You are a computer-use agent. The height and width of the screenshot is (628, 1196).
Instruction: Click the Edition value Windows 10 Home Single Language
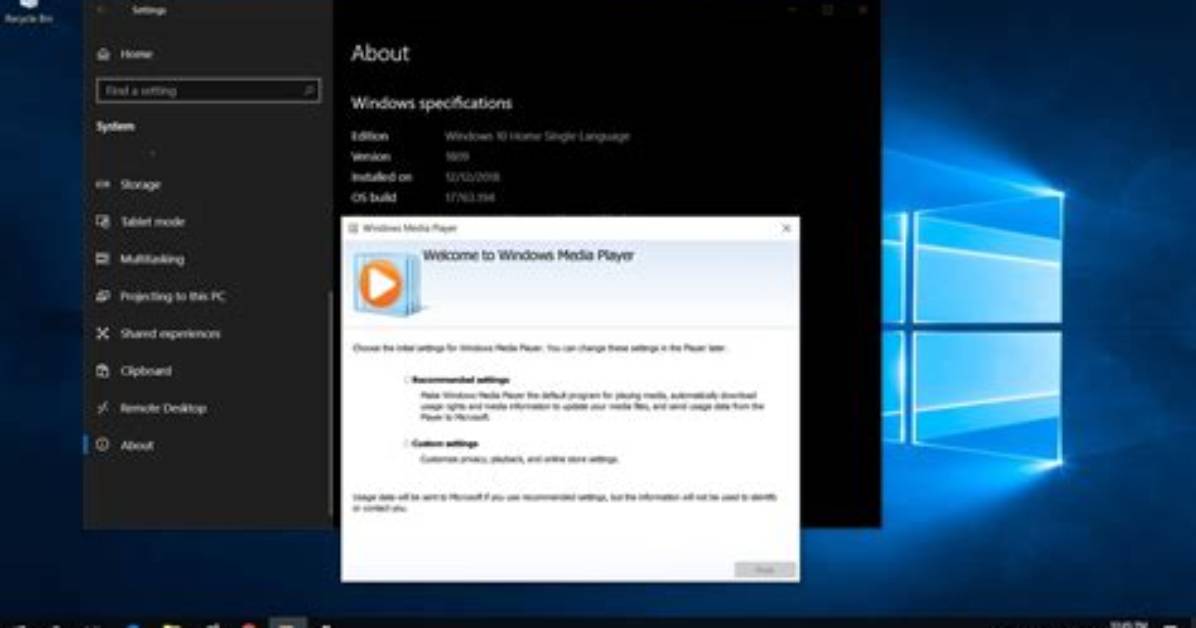tap(537, 137)
